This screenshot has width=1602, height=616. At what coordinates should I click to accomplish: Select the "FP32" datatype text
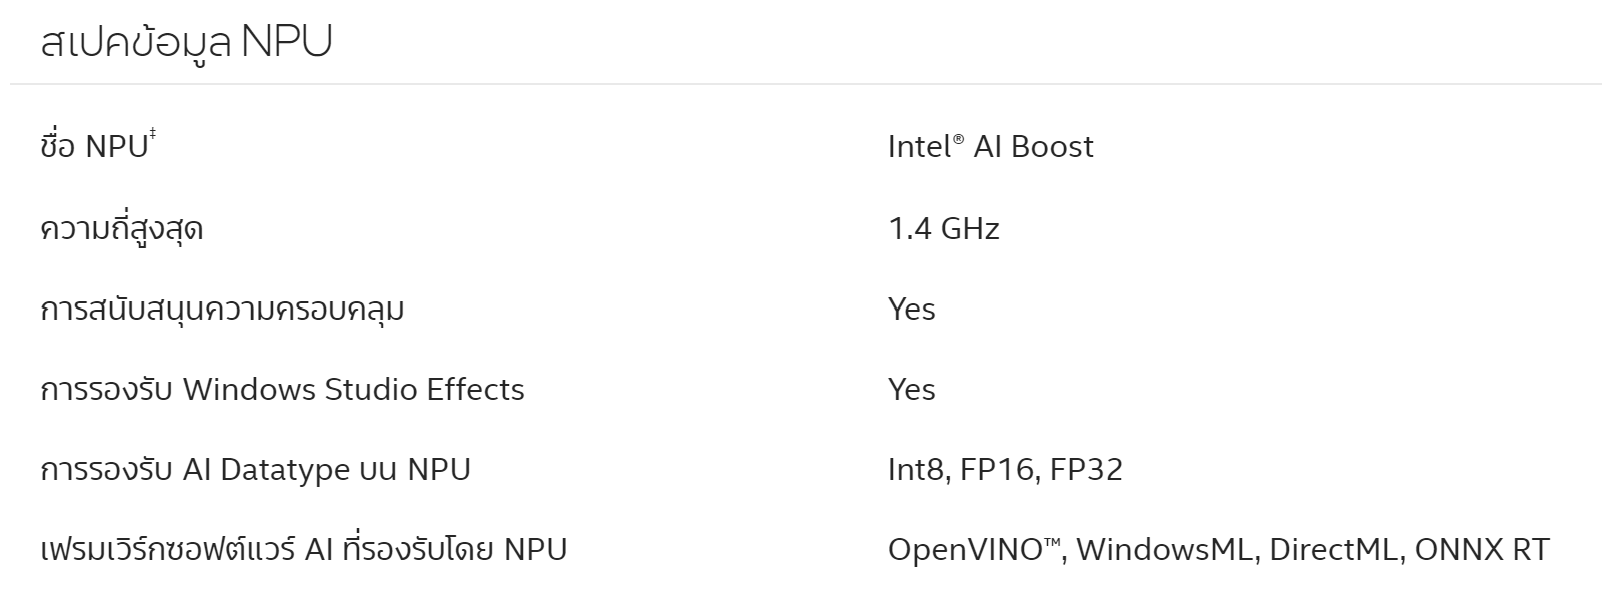1086,469
